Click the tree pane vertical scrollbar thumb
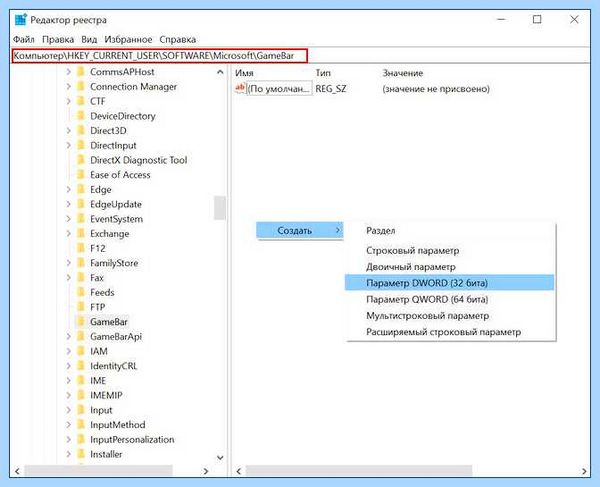 pos(220,208)
